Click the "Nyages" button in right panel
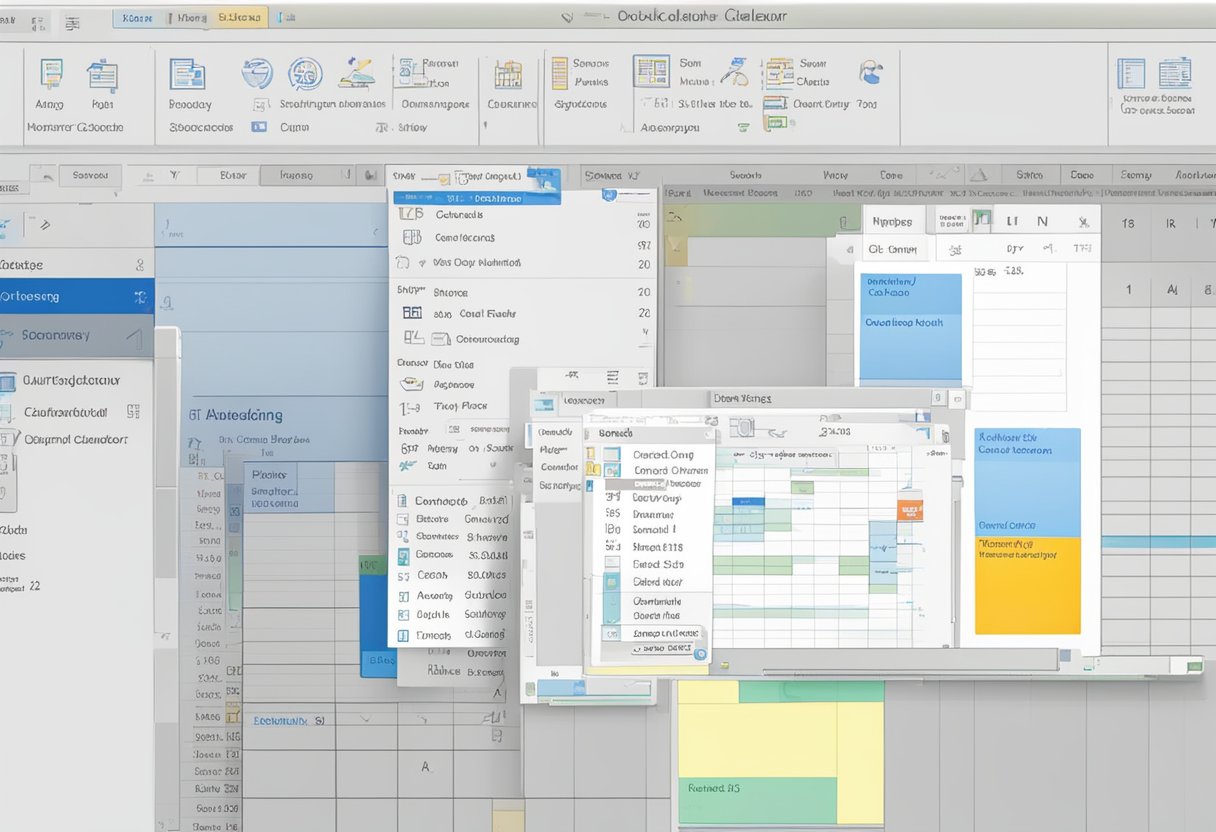 click(892, 221)
